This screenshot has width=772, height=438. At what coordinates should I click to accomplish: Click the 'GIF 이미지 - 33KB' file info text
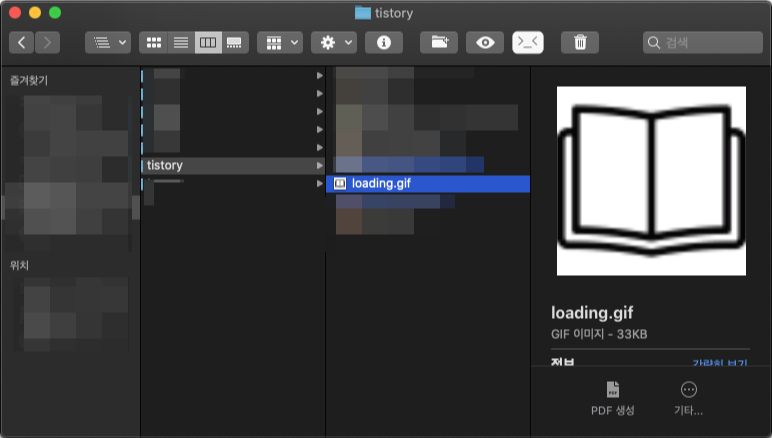(x=599, y=334)
